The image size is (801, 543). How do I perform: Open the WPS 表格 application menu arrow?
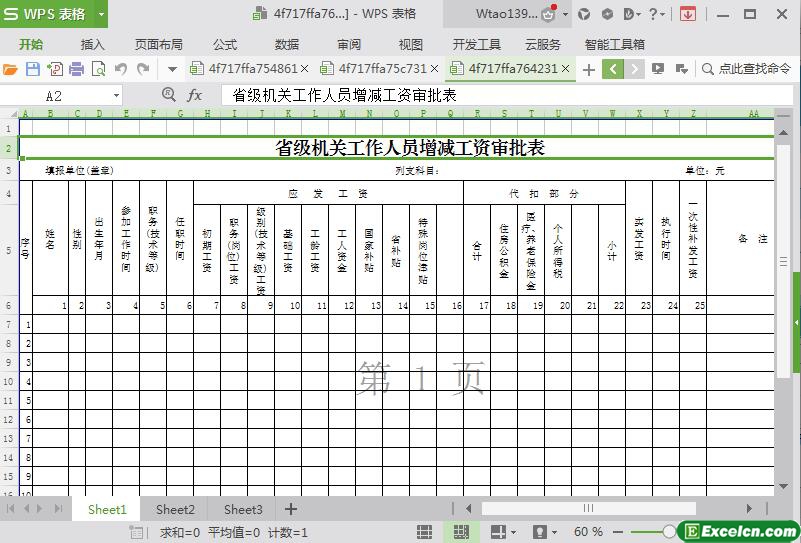(x=101, y=14)
